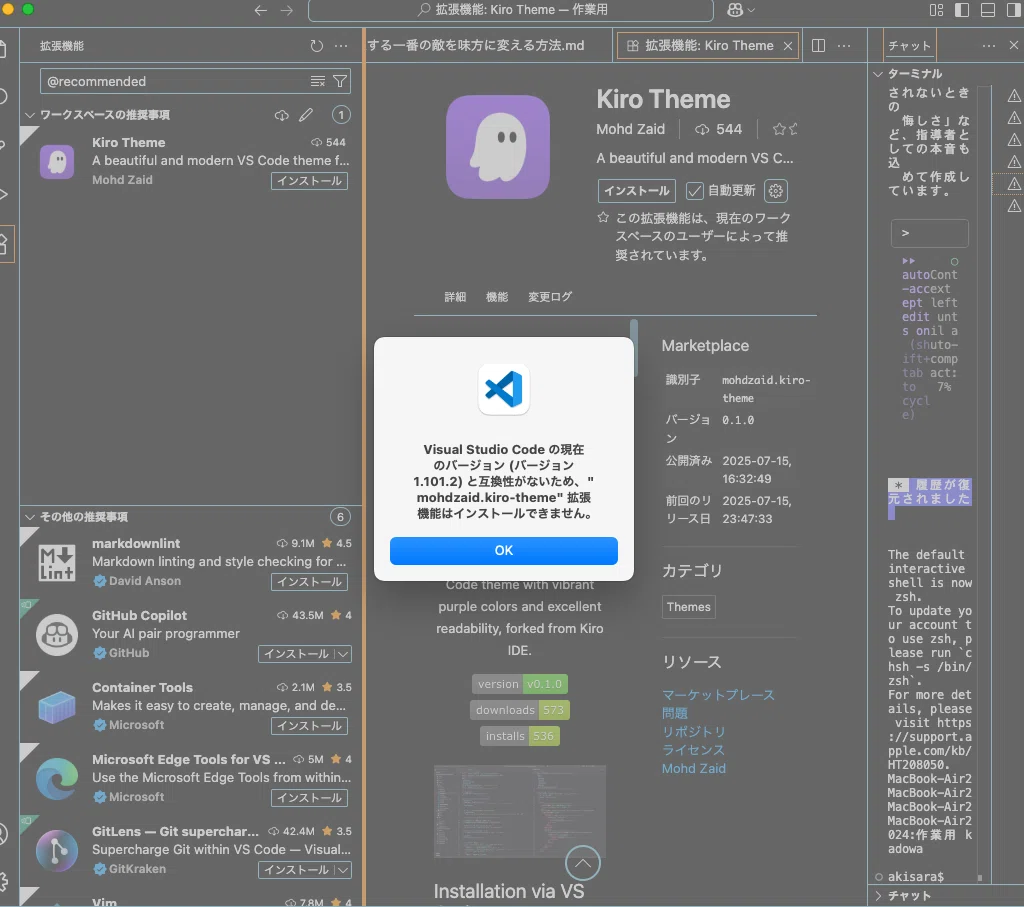Select the Kiro Theme list entry
This screenshot has width=1024, height=907.
pos(191,161)
